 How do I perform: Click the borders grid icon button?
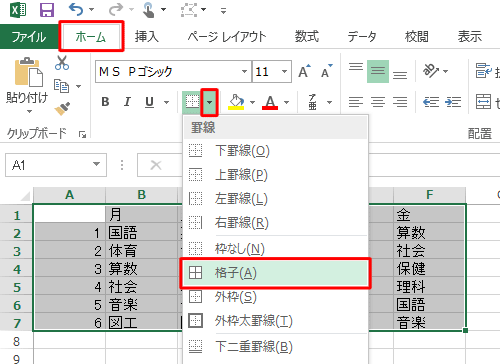point(192,102)
